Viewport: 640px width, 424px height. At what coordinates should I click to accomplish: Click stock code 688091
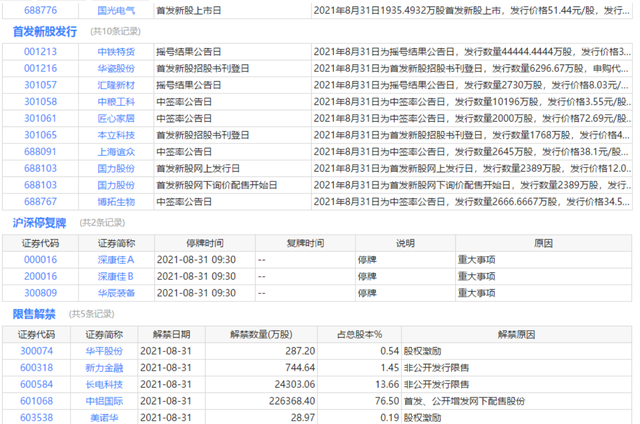coord(40,152)
